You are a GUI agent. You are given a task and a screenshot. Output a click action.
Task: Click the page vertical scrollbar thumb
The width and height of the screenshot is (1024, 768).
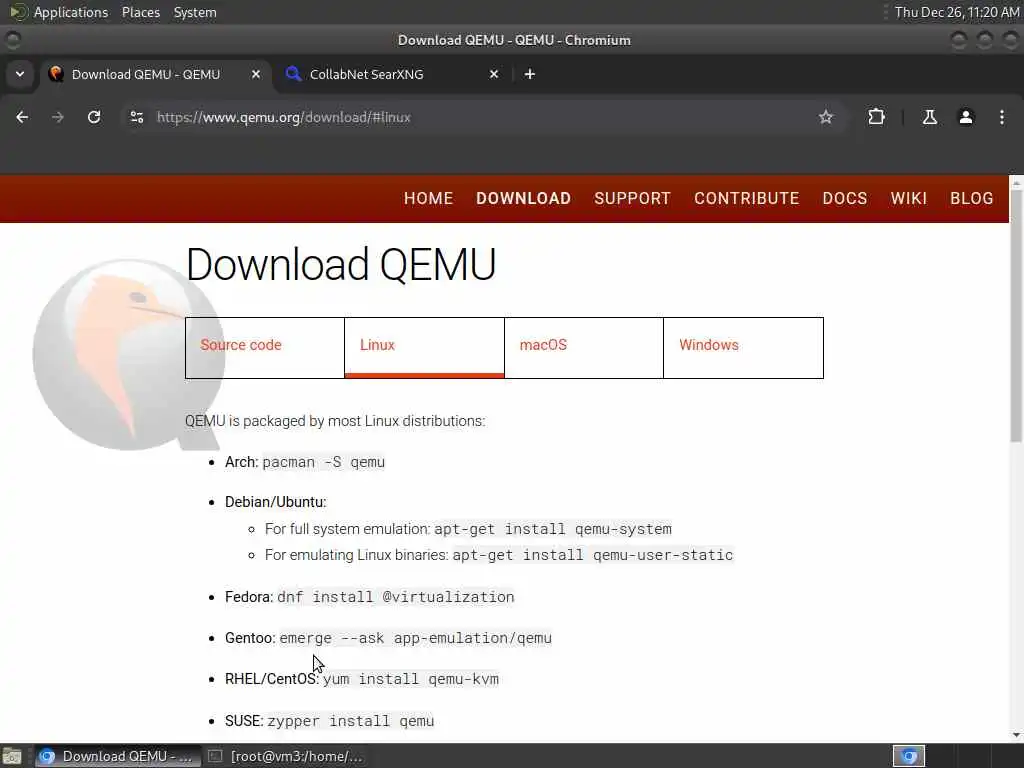(1016, 317)
